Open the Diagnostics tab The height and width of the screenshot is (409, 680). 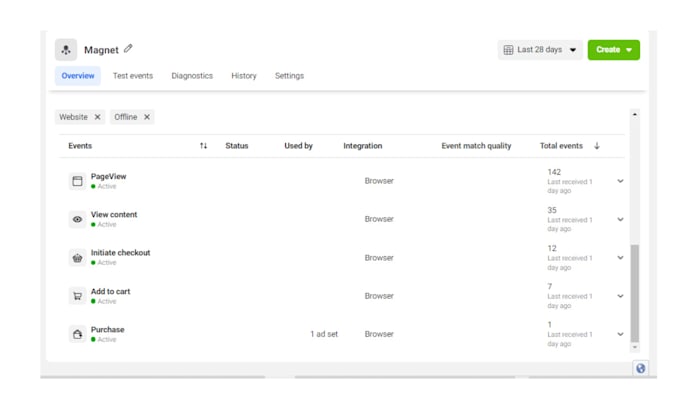pyautogui.click(x=192, y=76)
